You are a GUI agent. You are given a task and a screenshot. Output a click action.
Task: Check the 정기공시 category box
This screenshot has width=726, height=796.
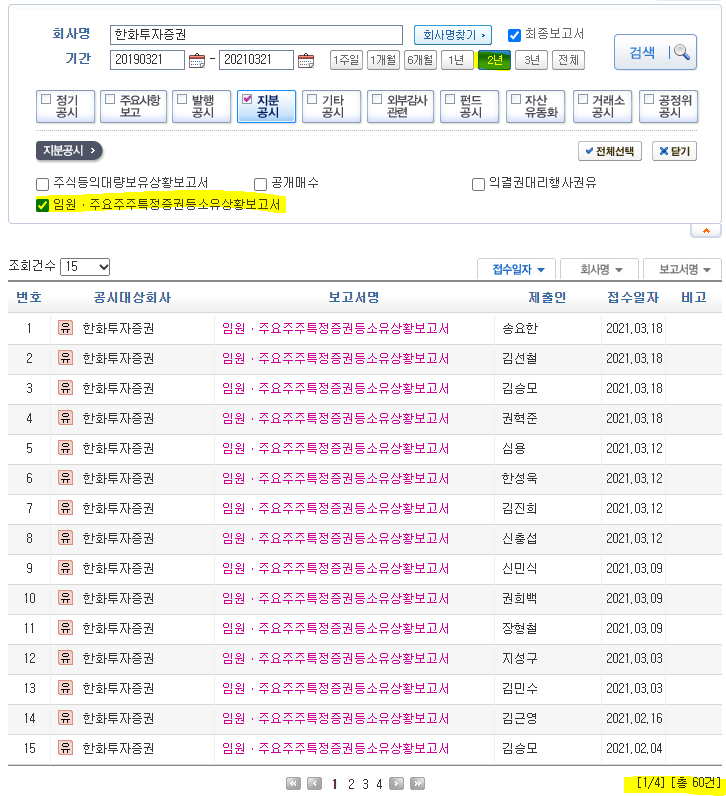(46, 99)
